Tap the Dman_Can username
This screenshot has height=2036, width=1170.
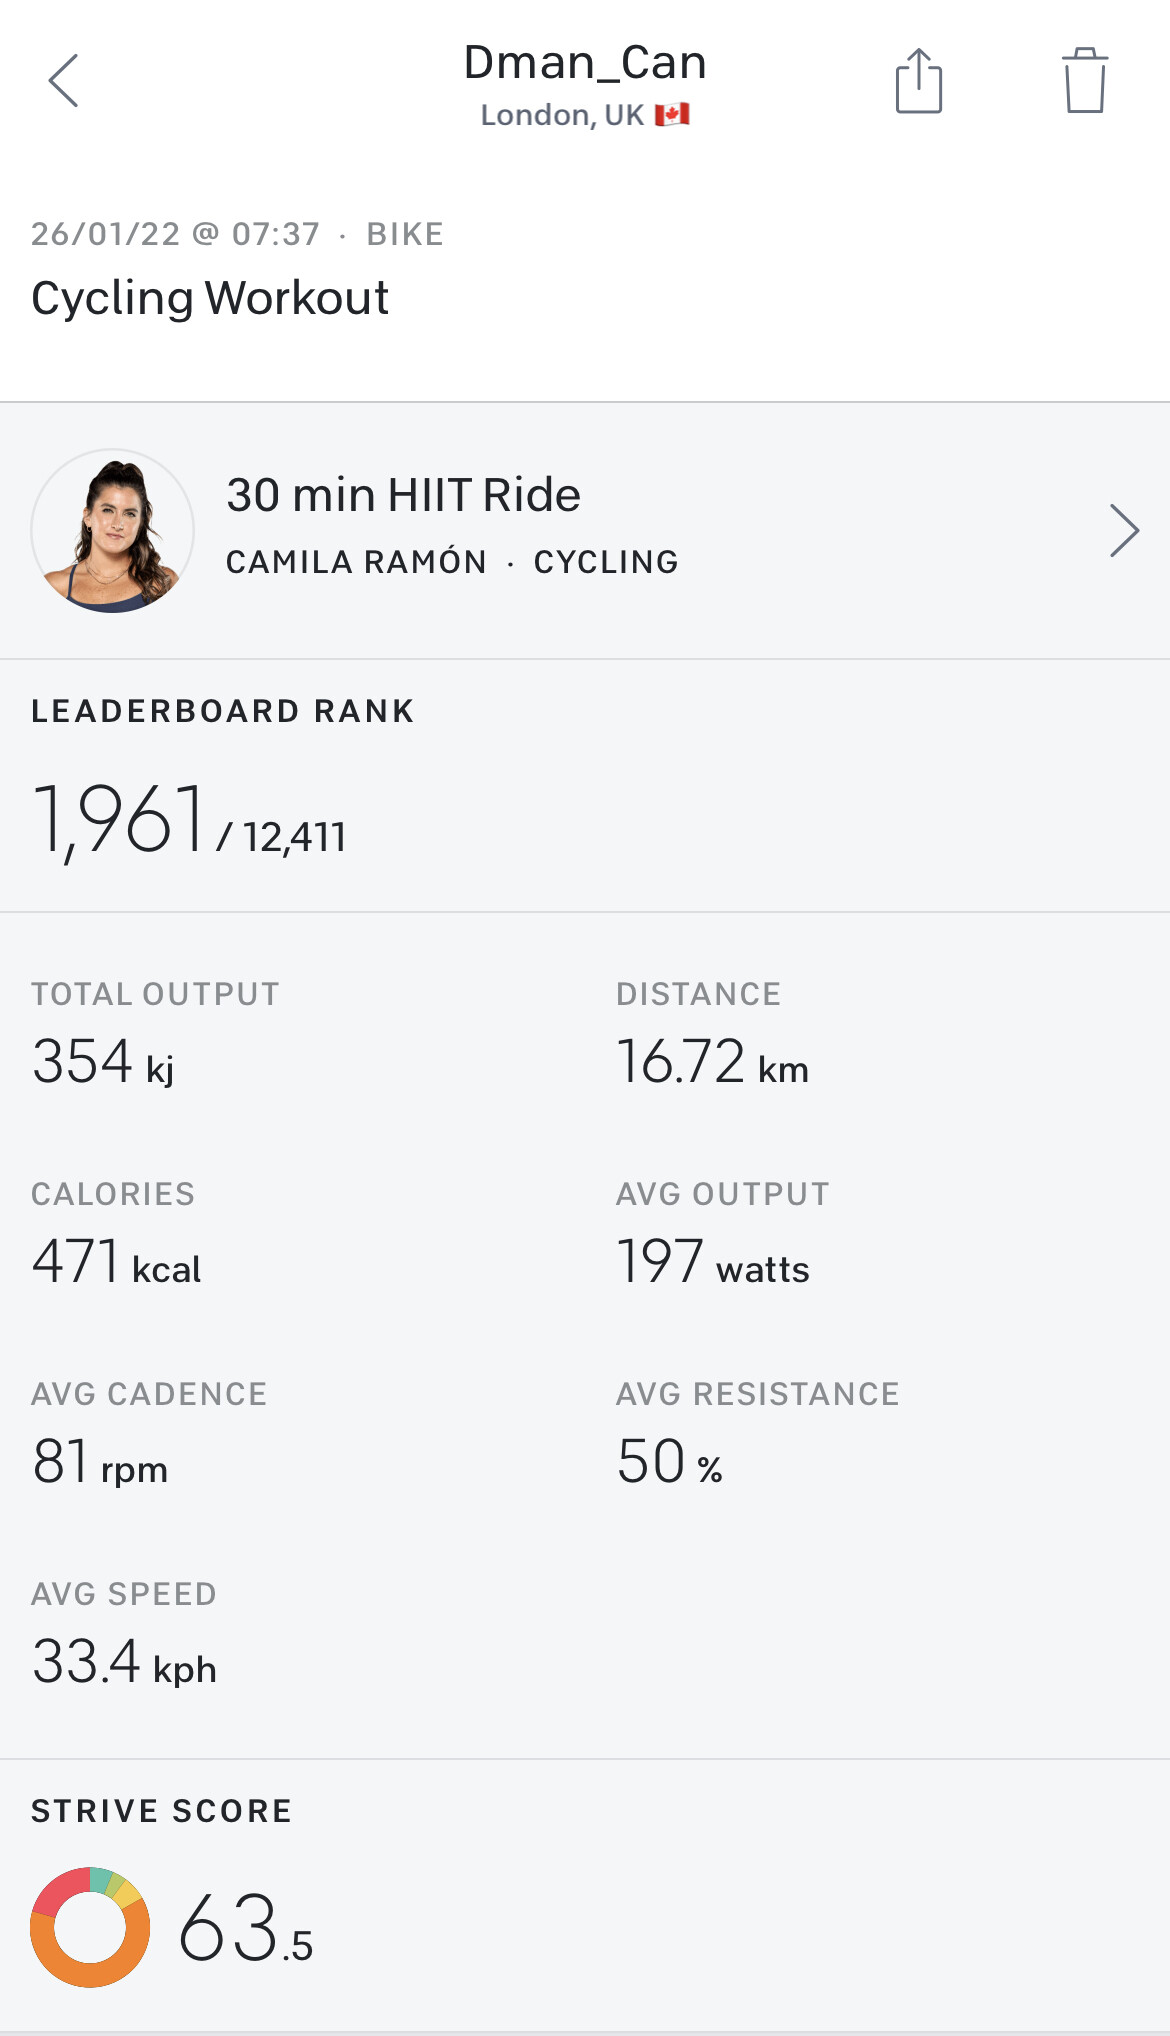tap(585, 62)
